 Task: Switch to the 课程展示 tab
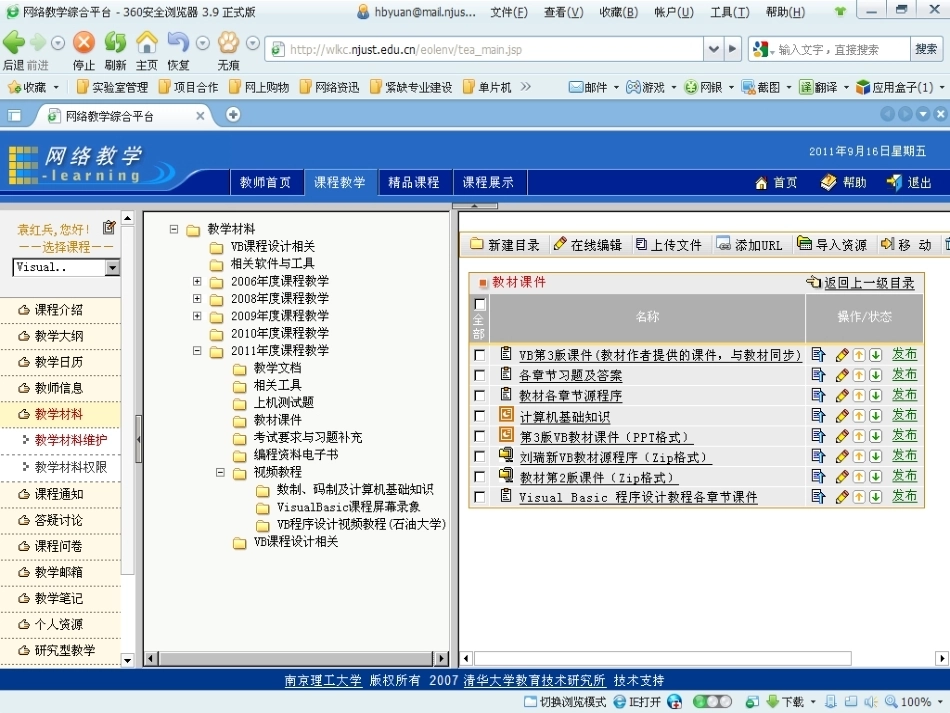coord(488,182)
